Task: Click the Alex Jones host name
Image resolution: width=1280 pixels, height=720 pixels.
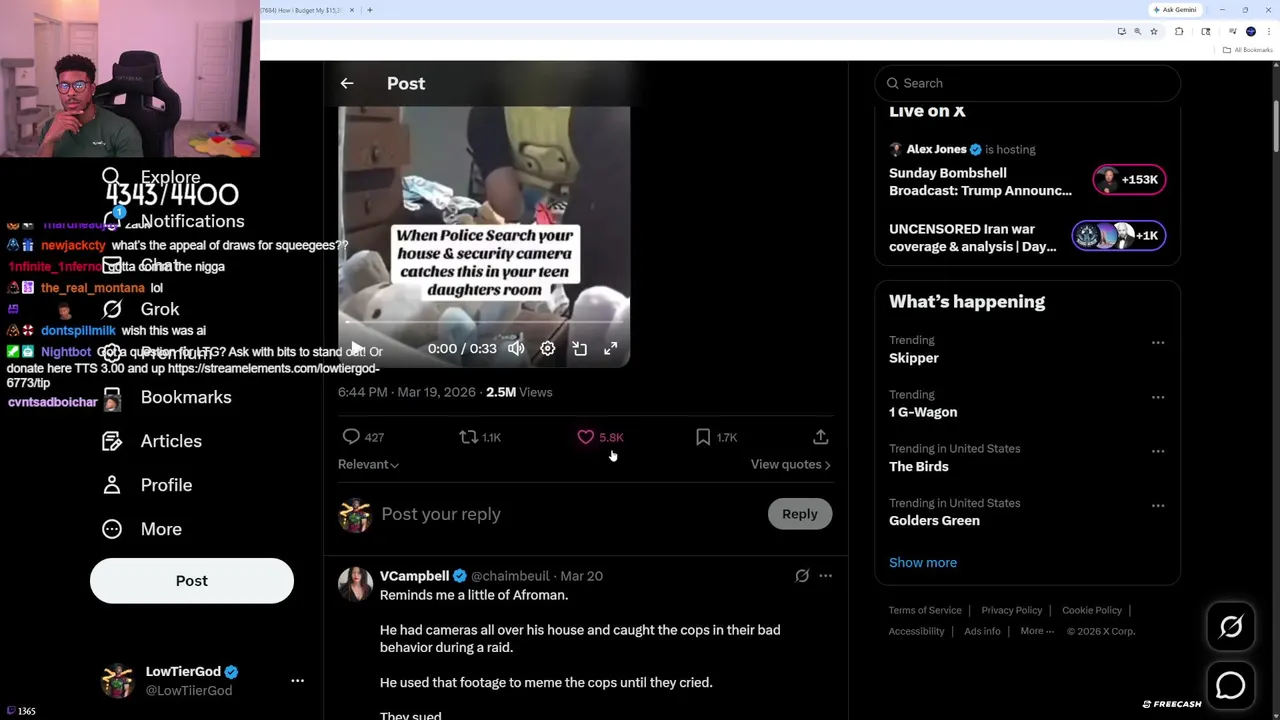Action: [x=936, y=149]
